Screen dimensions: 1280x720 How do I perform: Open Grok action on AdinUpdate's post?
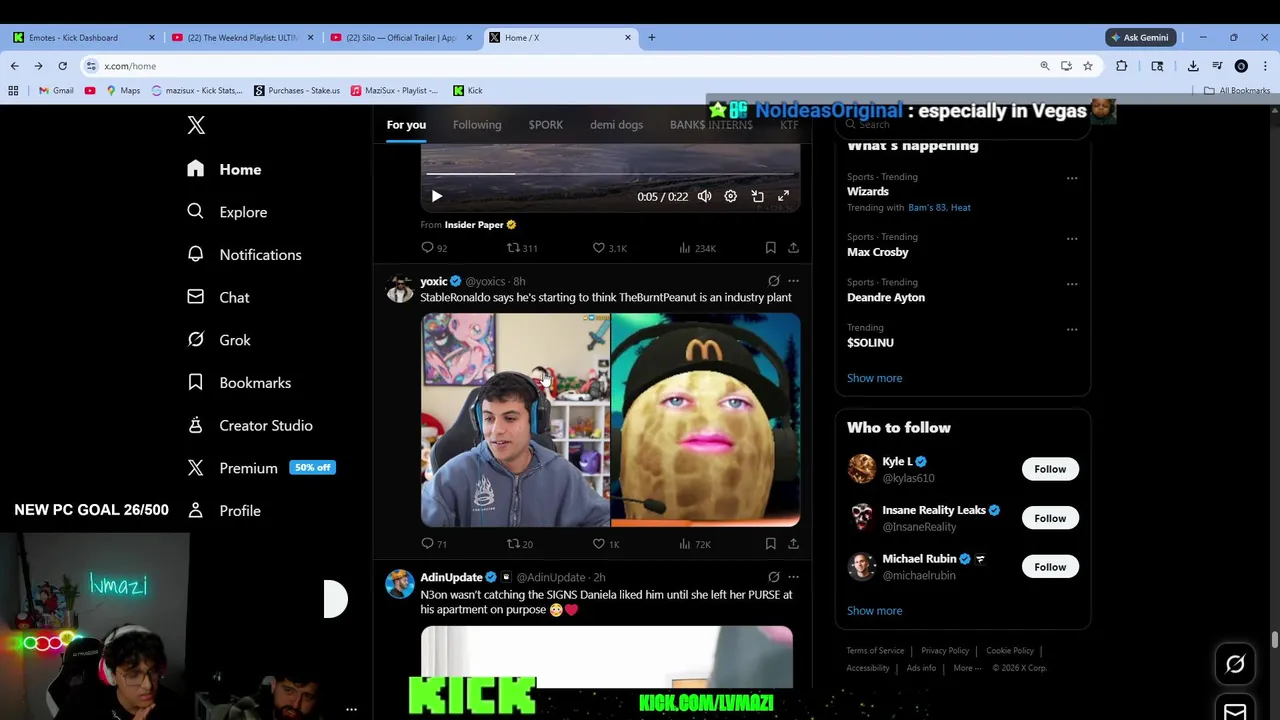point(773,577)
